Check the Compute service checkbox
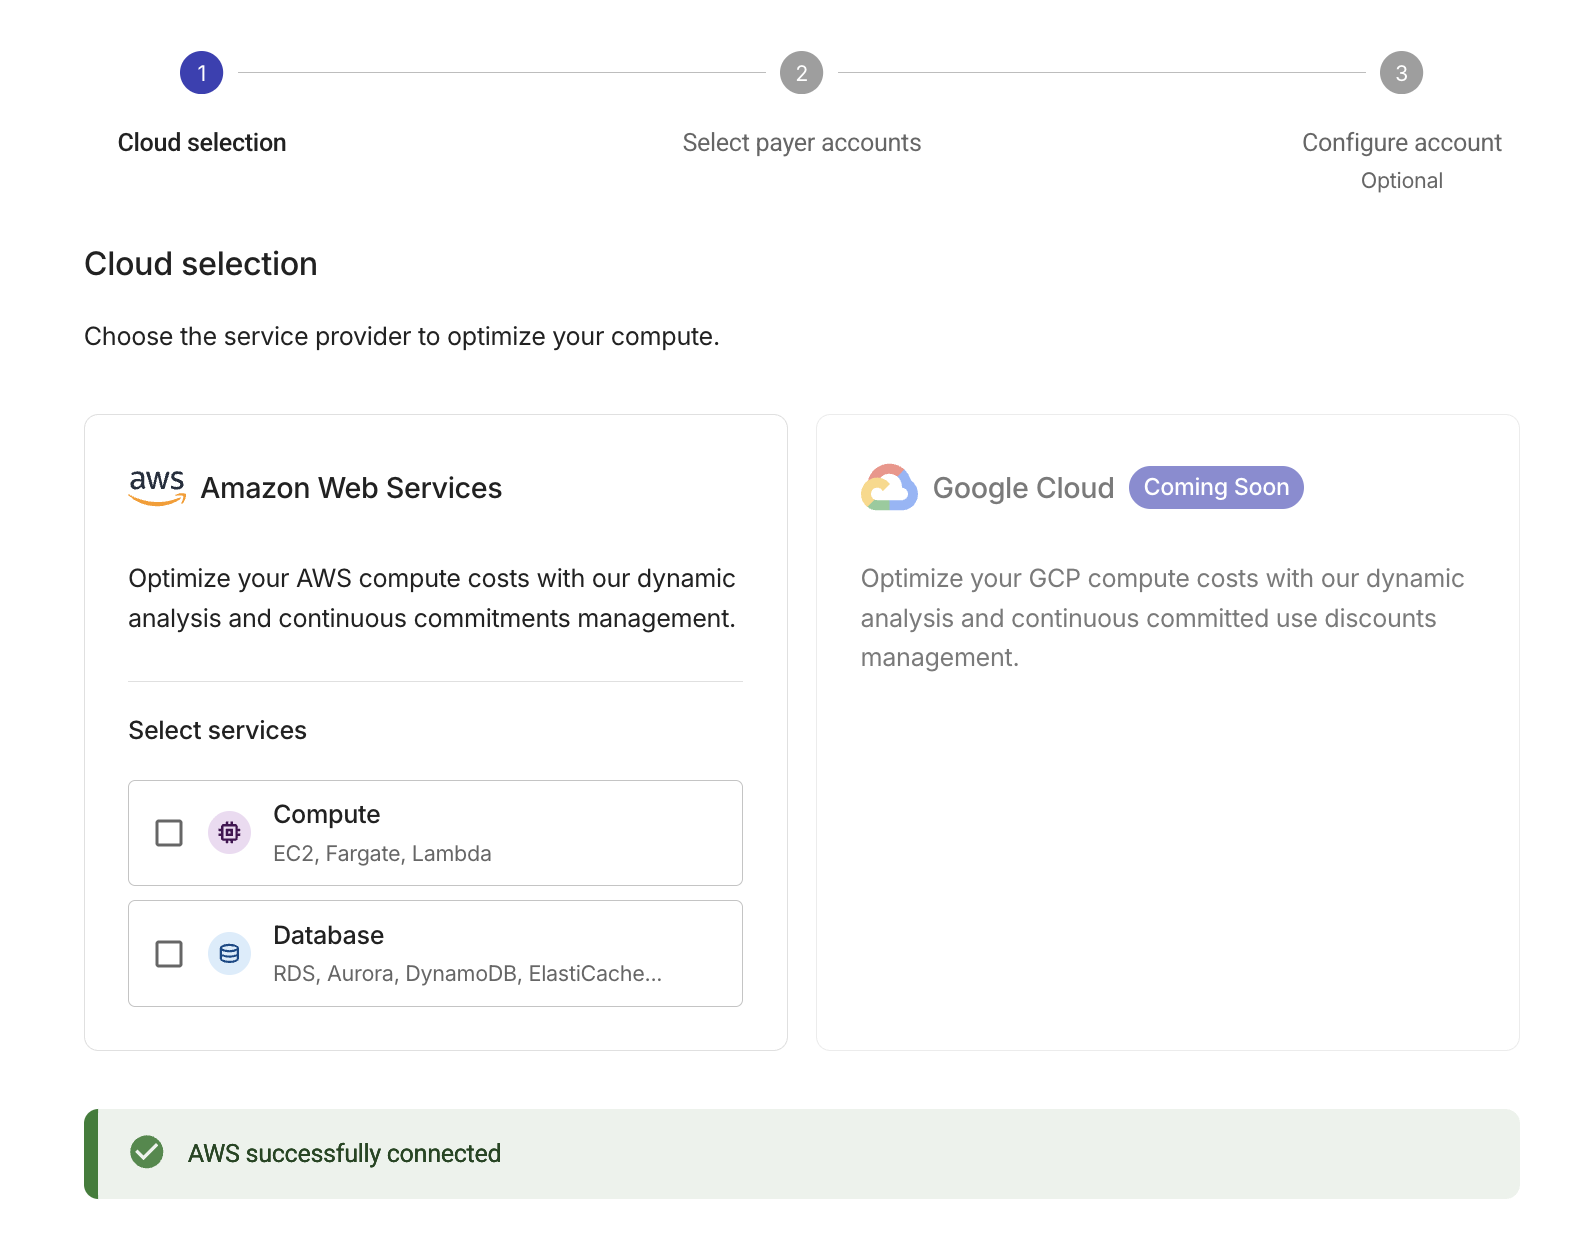Screen dimensions: 1572x1236 point(169,833)
